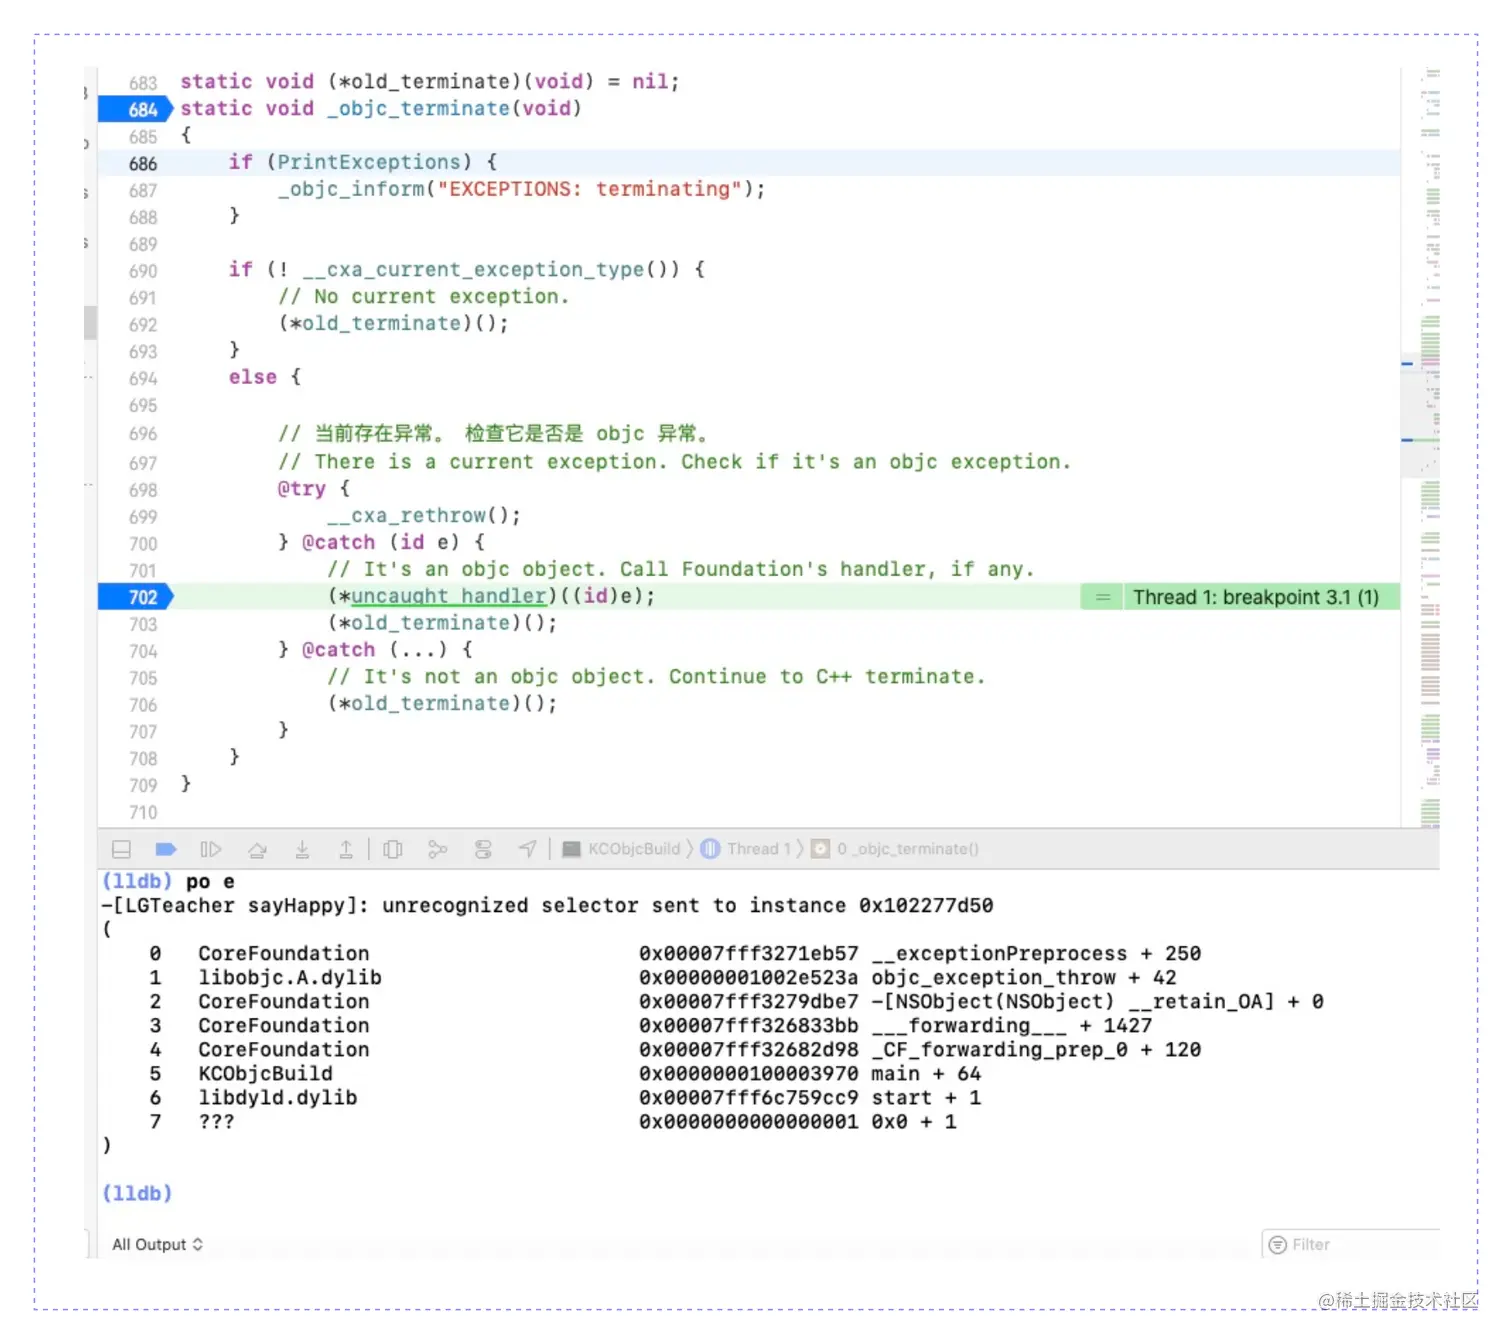Click the "Continue to C++ terminate" comment

click(656, 677)
